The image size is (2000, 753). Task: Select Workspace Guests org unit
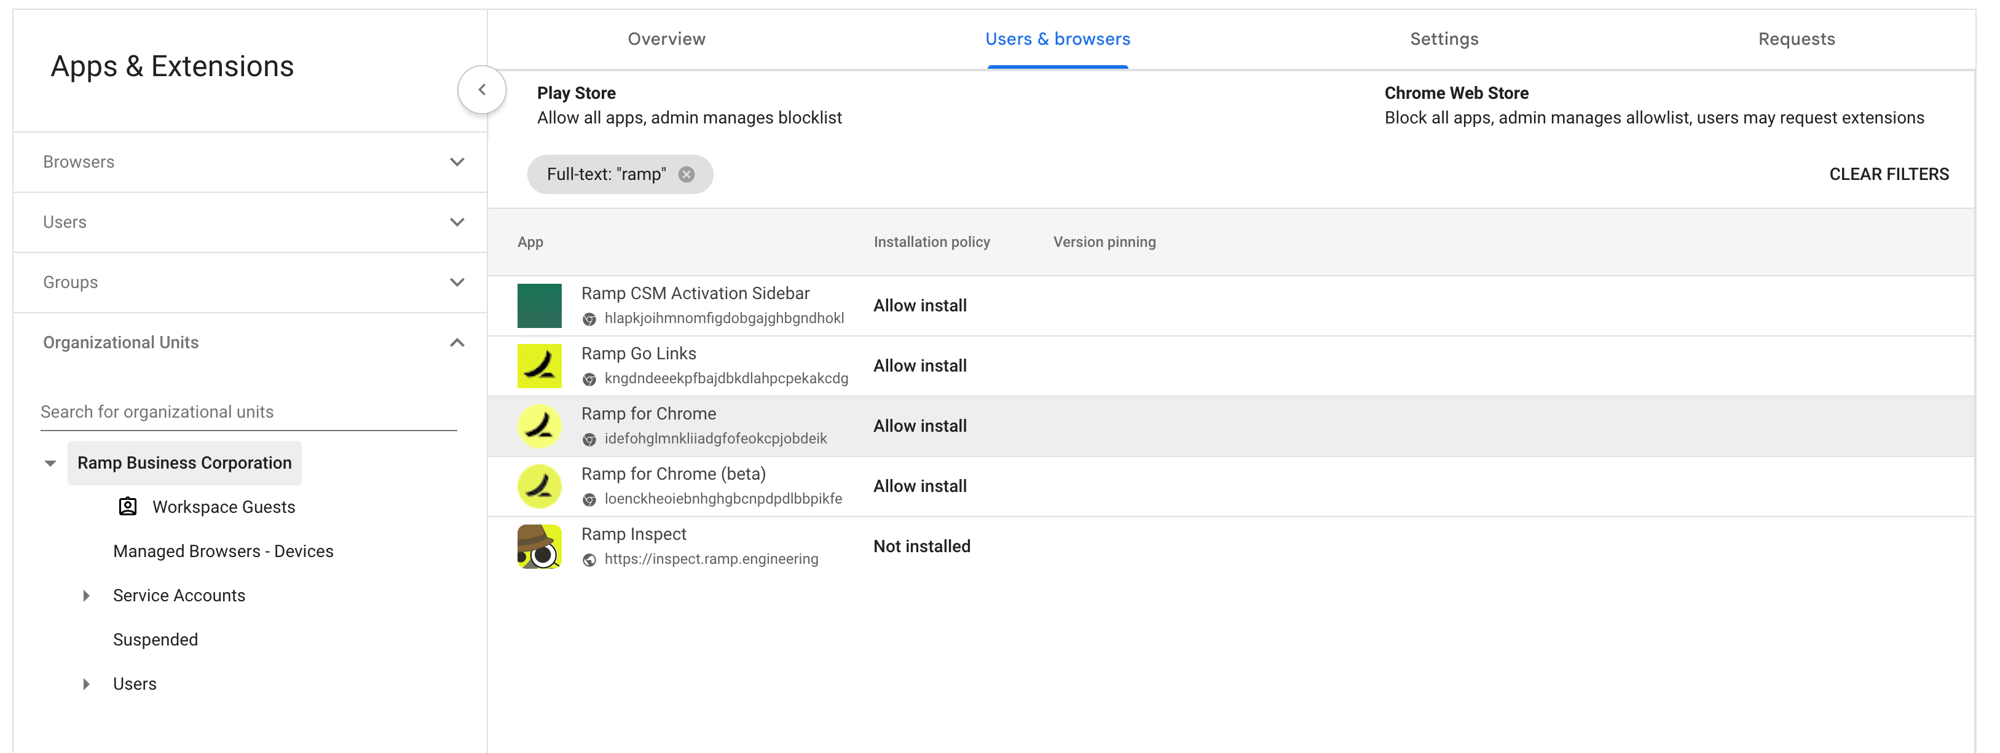pyautogui.click(x=224, y=507)
